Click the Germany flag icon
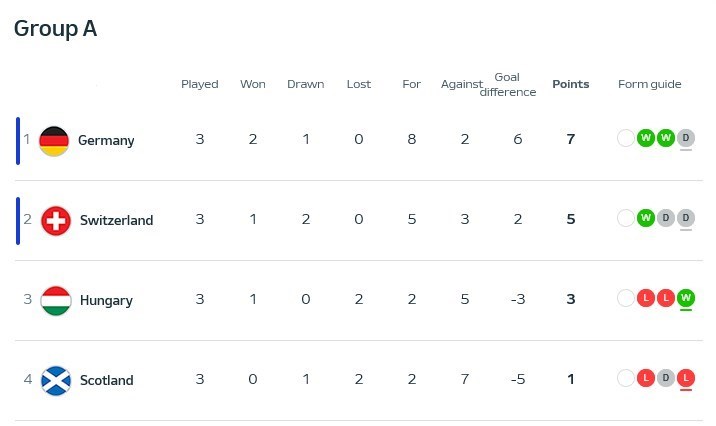The height and width of the screenshot is (426, 716). [x=54, y=141]
